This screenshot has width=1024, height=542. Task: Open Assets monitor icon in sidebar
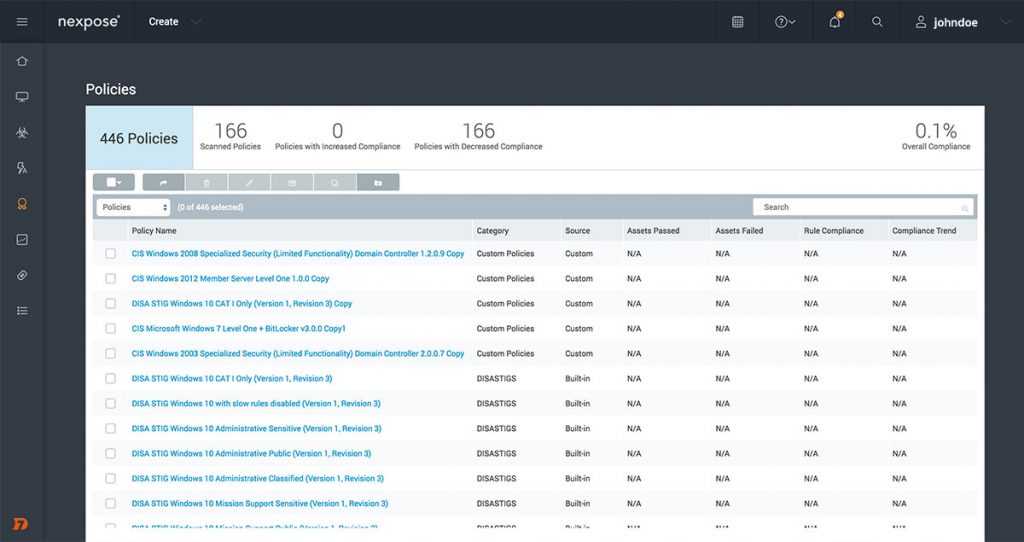(x=22, y=97)
